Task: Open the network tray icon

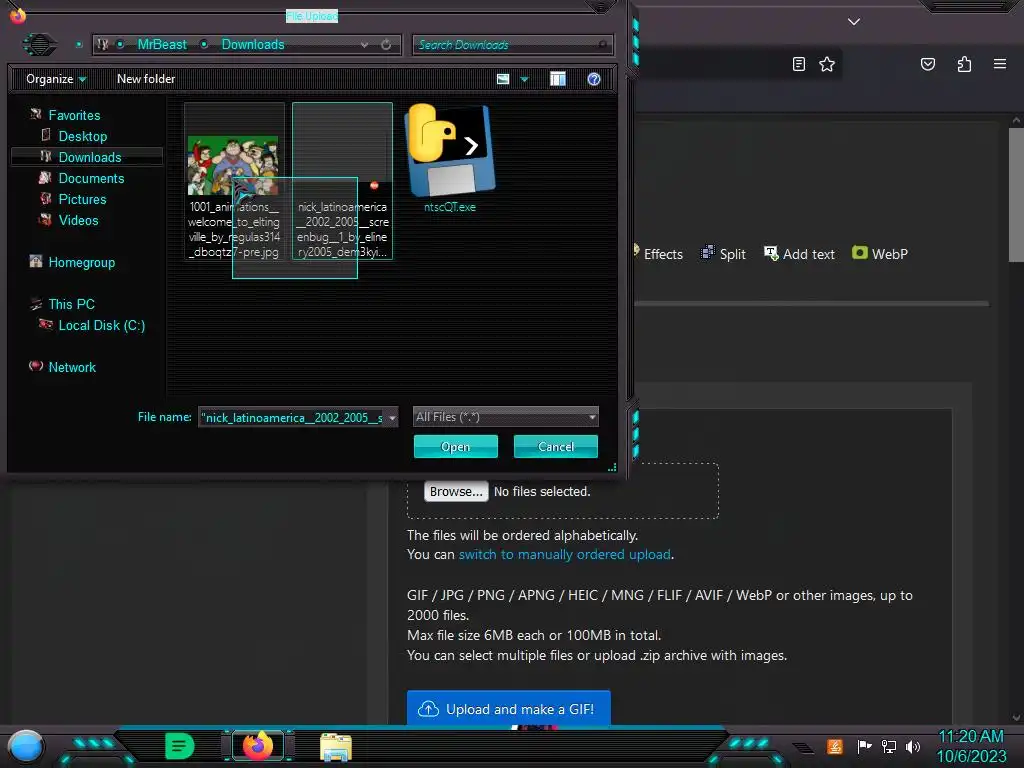Action: pos(889,746)
